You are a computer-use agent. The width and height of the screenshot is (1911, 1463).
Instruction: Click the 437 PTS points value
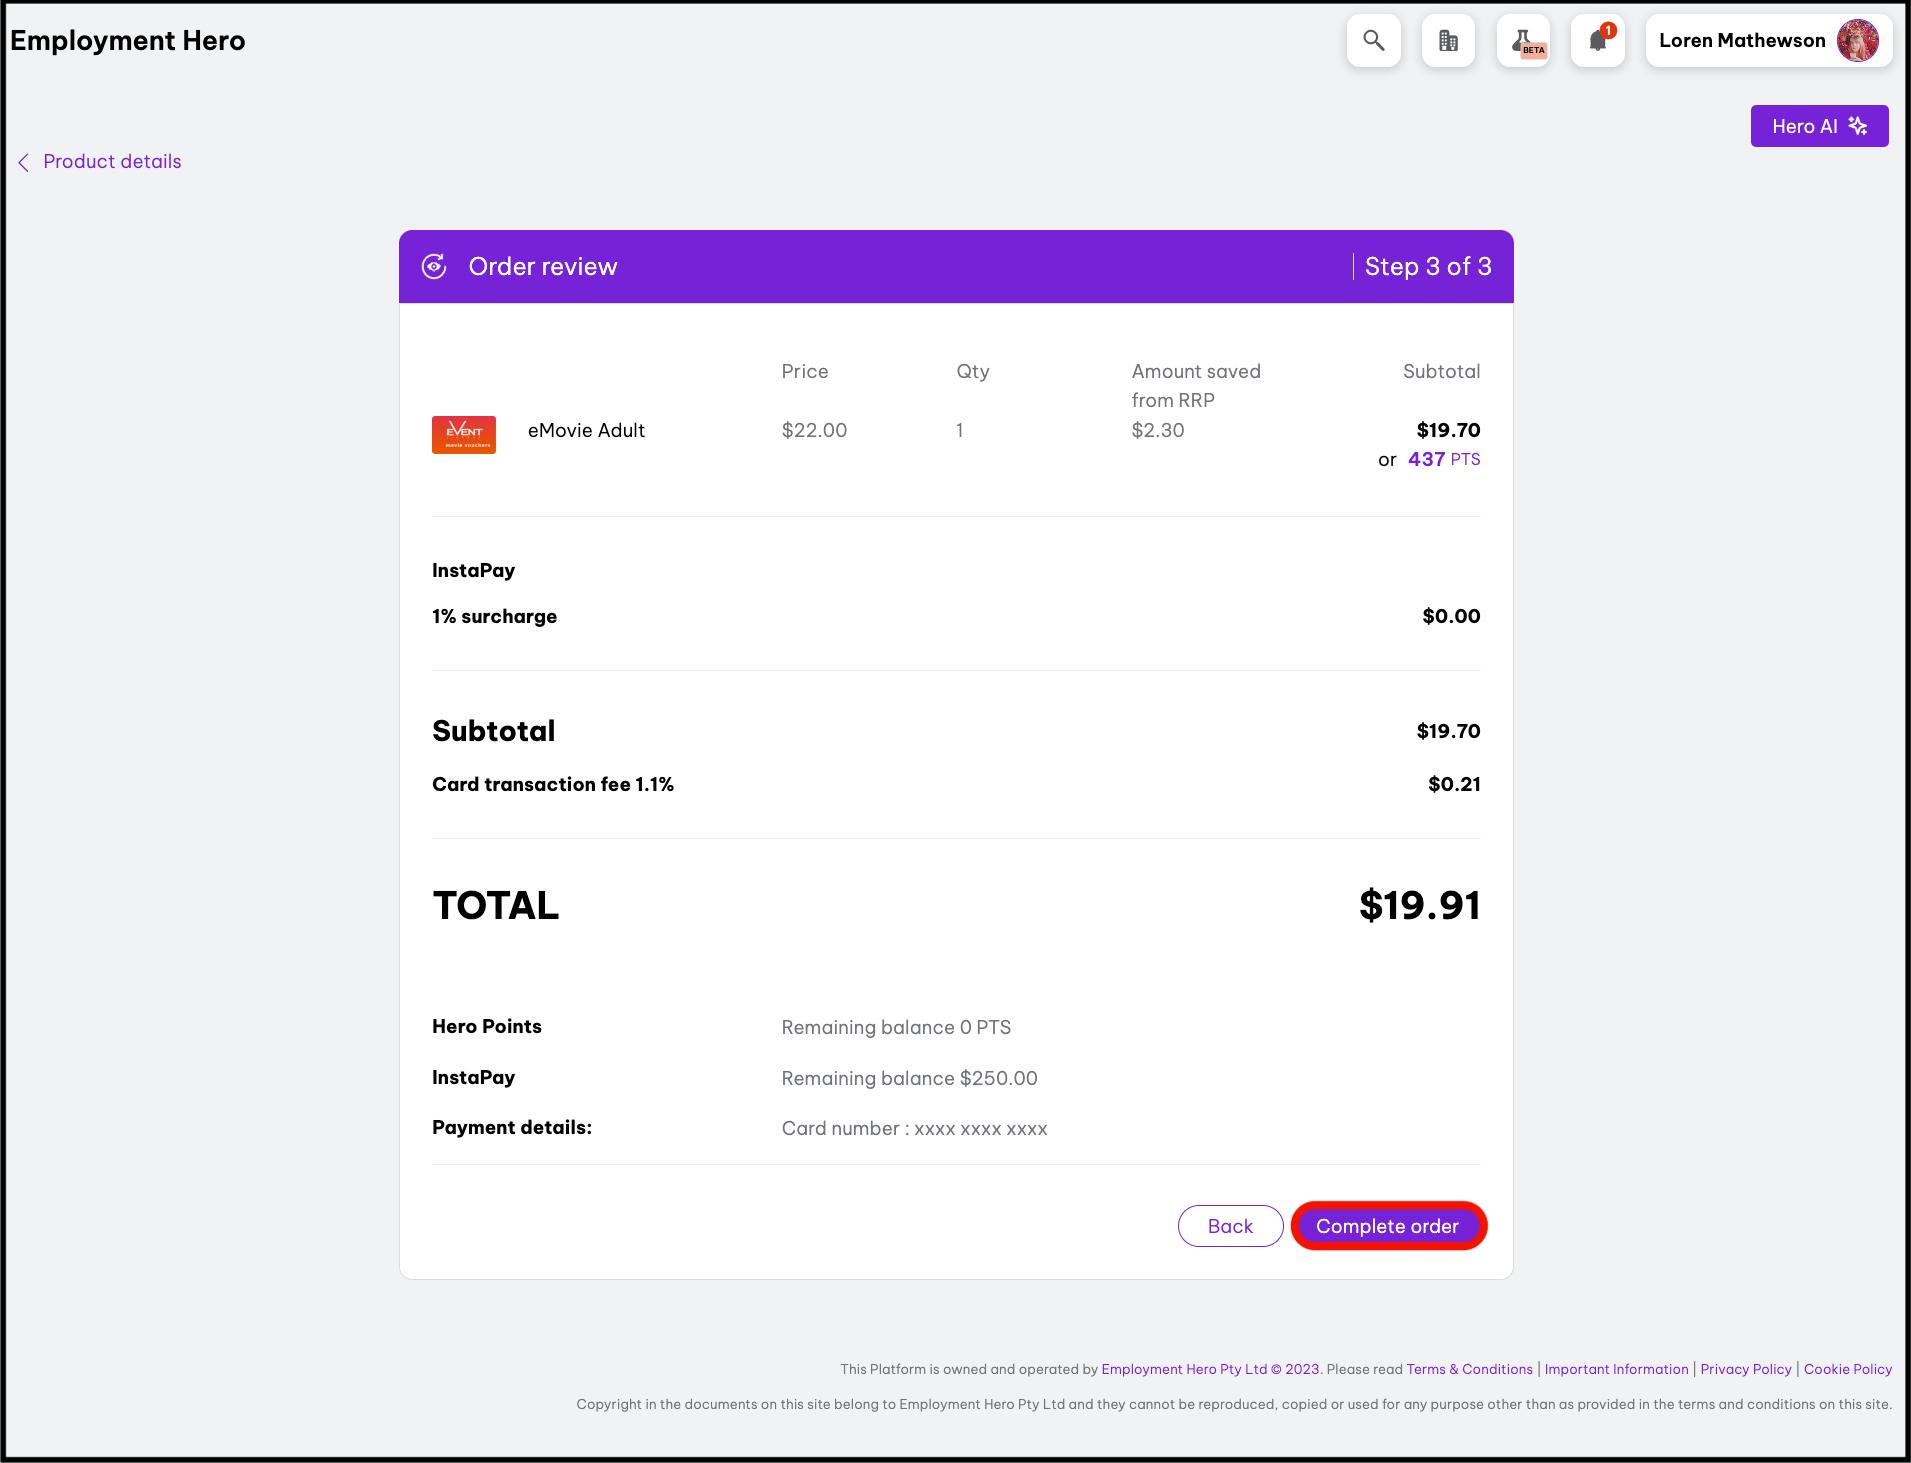[1444, 459]
